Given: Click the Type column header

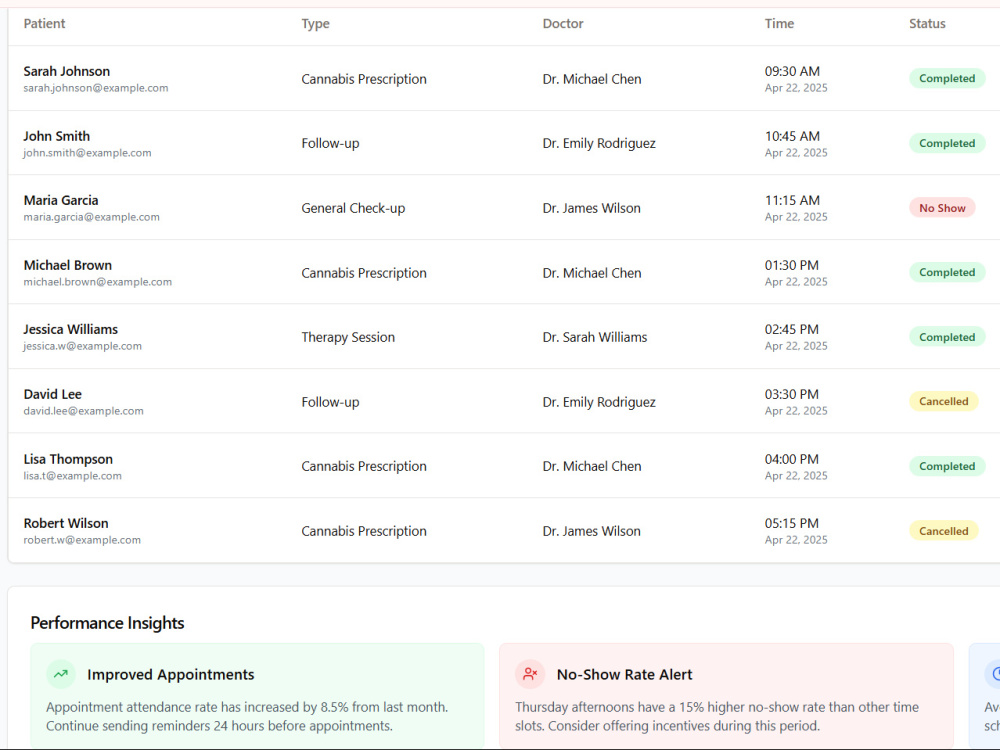Looking at the screenshot, I should pyautogui.click(x=316, y=24).
